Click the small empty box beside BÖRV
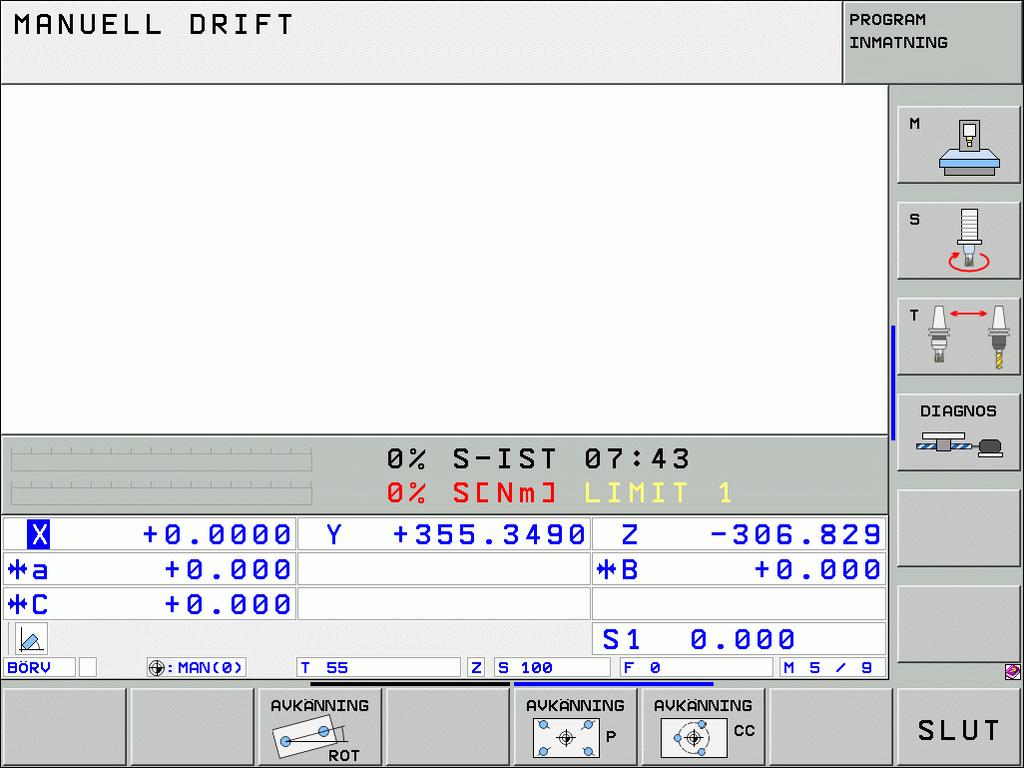Screen dimensions: 1024x768 click(x=88, y=667)
